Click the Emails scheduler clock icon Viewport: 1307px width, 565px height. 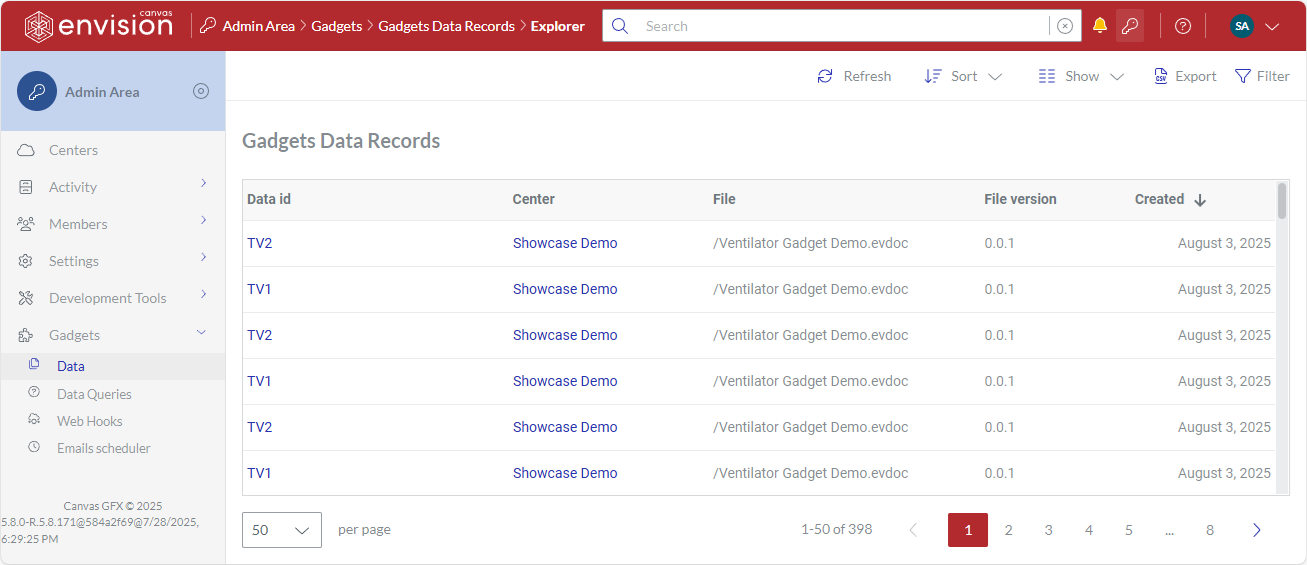pos(34,447)
